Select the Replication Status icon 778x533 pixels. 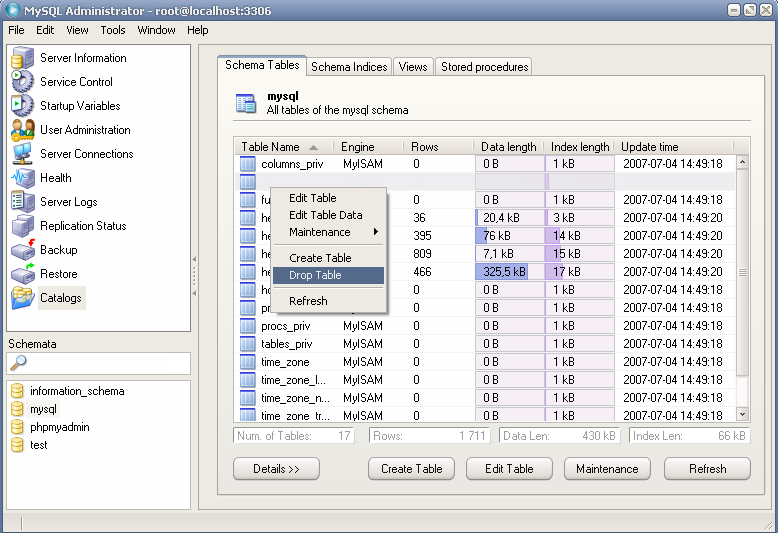[22, 226]
